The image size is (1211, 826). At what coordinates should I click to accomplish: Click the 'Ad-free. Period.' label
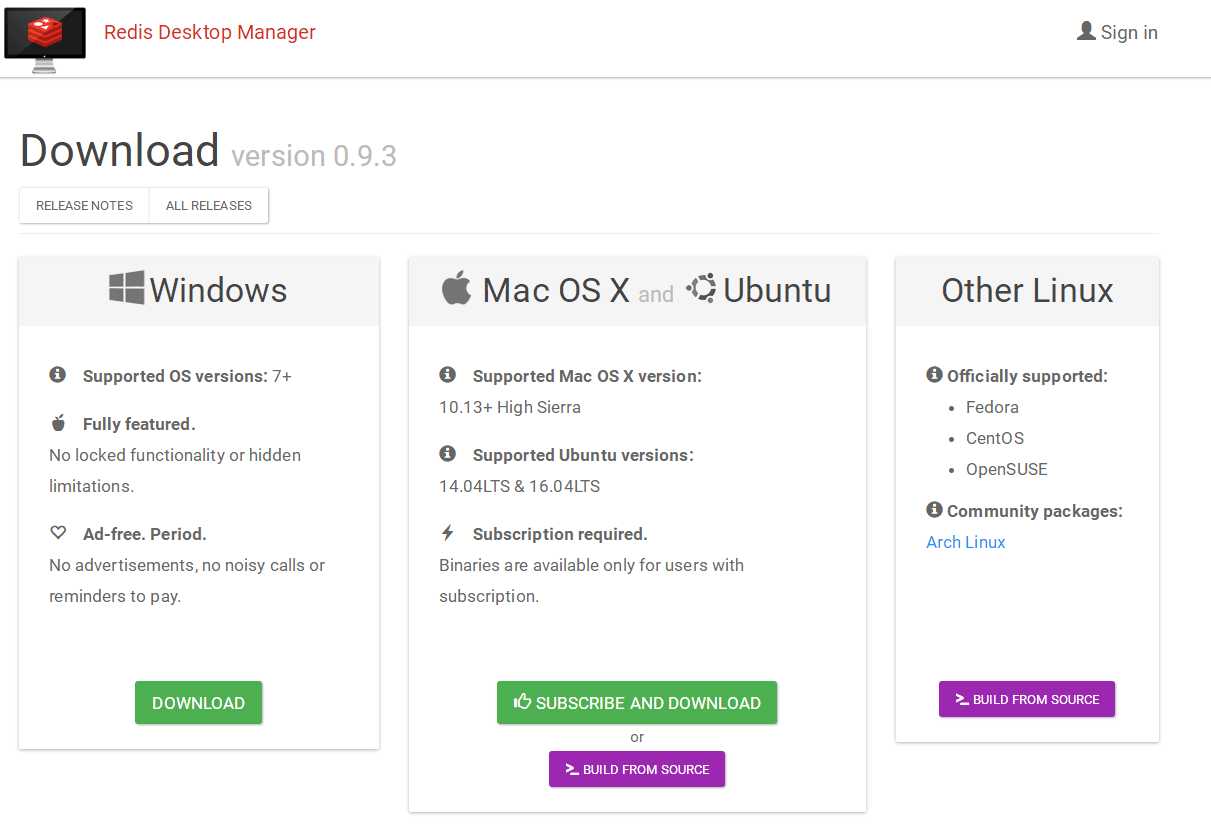point(145,534)
